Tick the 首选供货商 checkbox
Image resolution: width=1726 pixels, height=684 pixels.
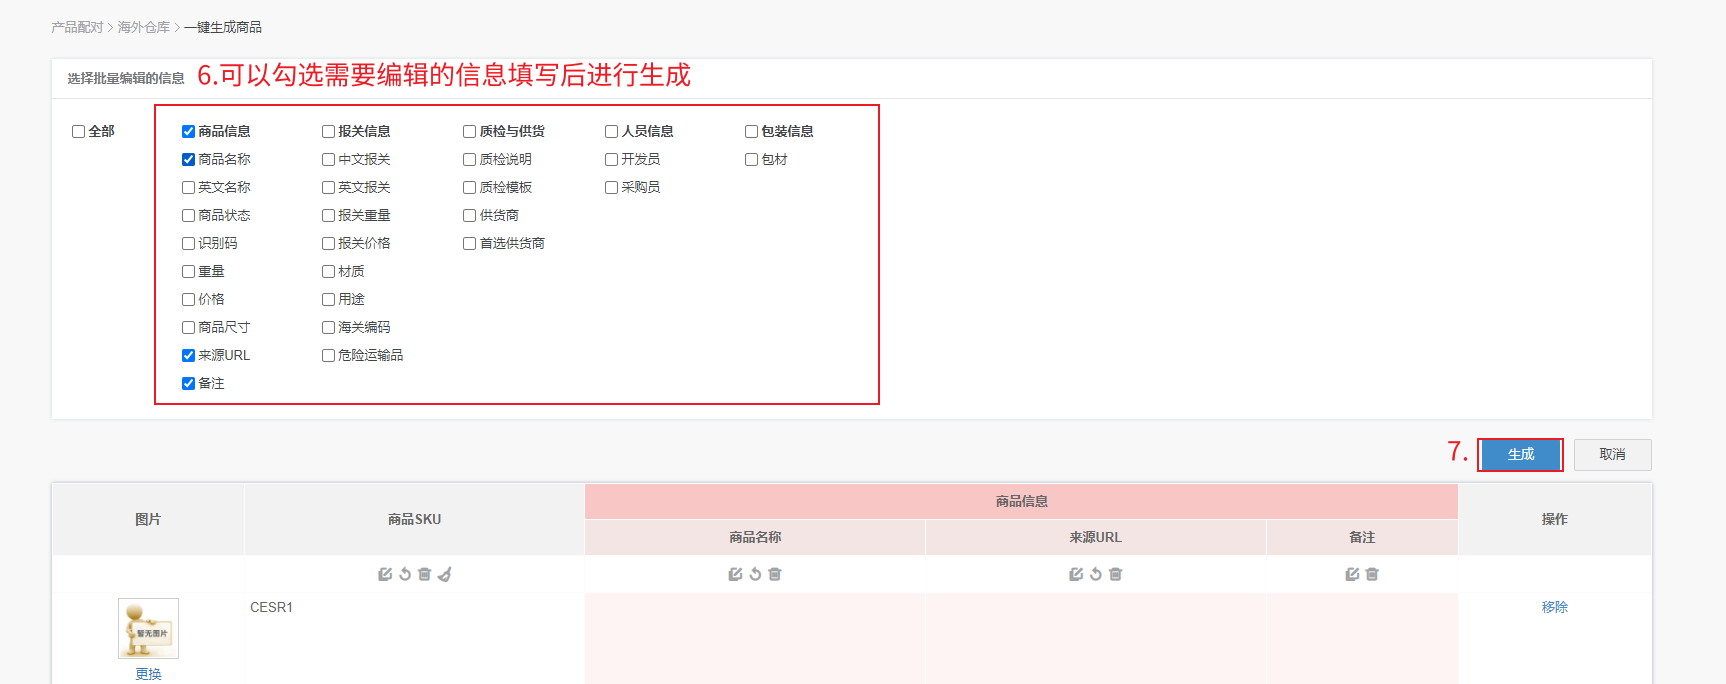tap(469, 243)
